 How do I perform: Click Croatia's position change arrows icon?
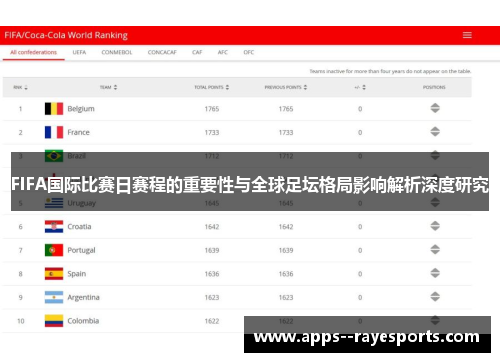(x=435, y=226)
